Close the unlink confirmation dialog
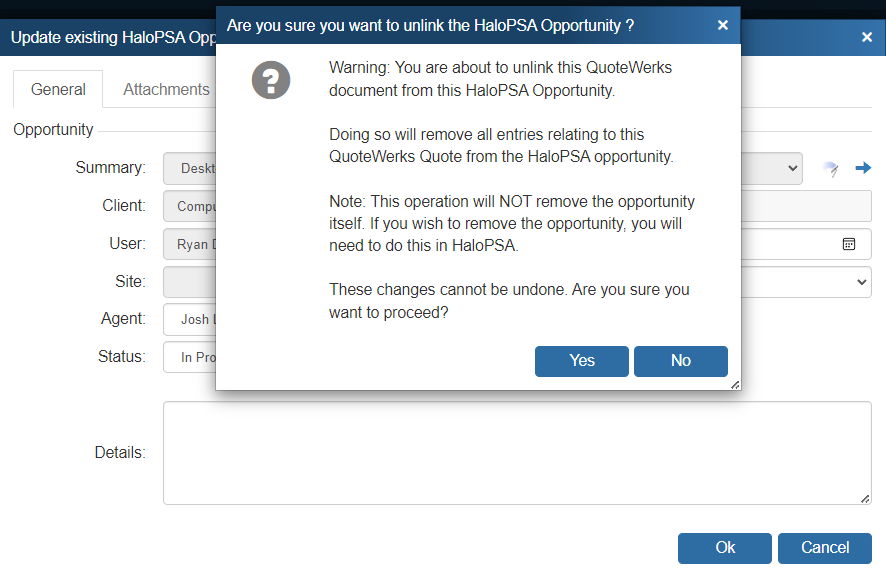The width and height of the screenshot is (886, 575). pyautogui.click(x=723, y=25)
